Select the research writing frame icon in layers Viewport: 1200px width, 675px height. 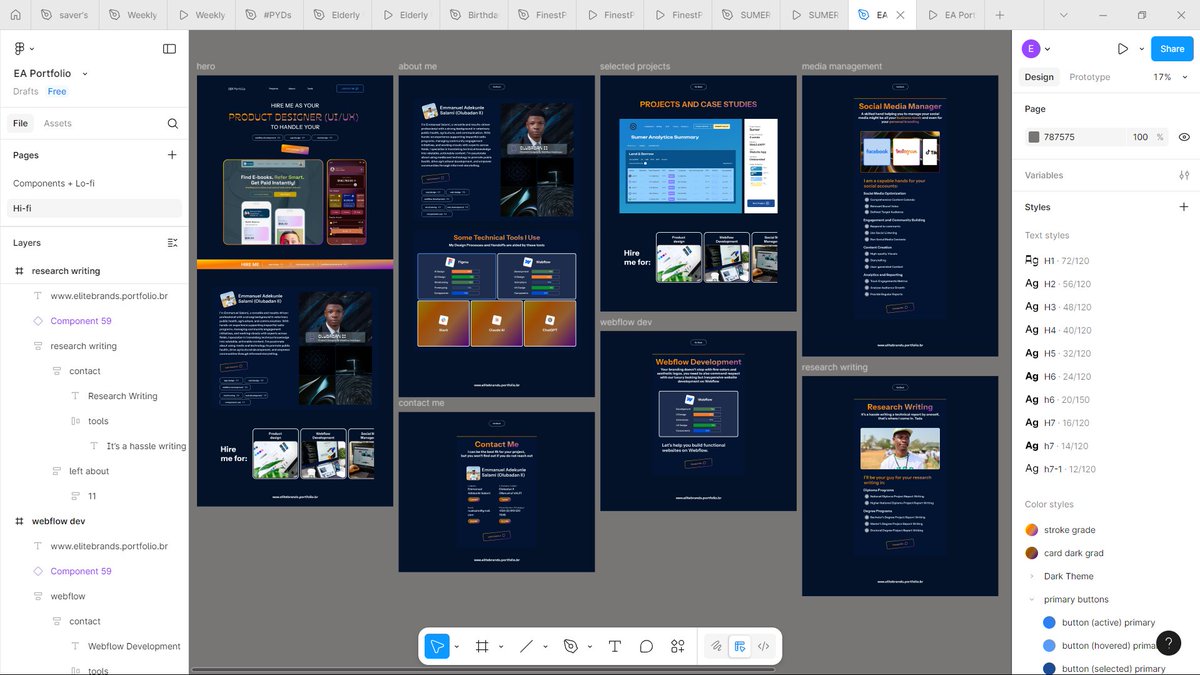pyautogui.click(x=19, y=271)
